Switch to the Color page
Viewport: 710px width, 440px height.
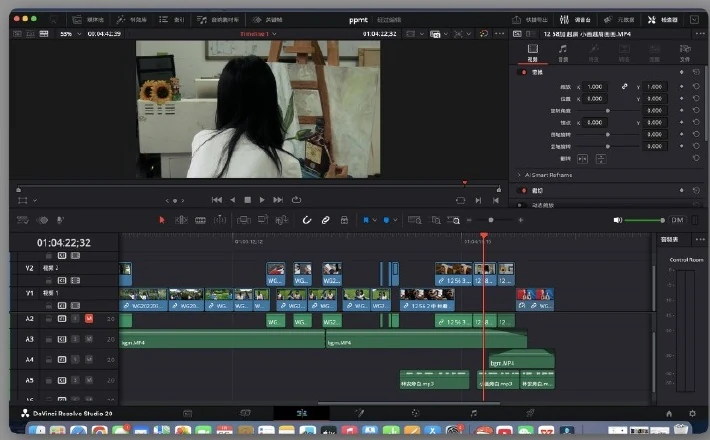(x=415, y=413)
